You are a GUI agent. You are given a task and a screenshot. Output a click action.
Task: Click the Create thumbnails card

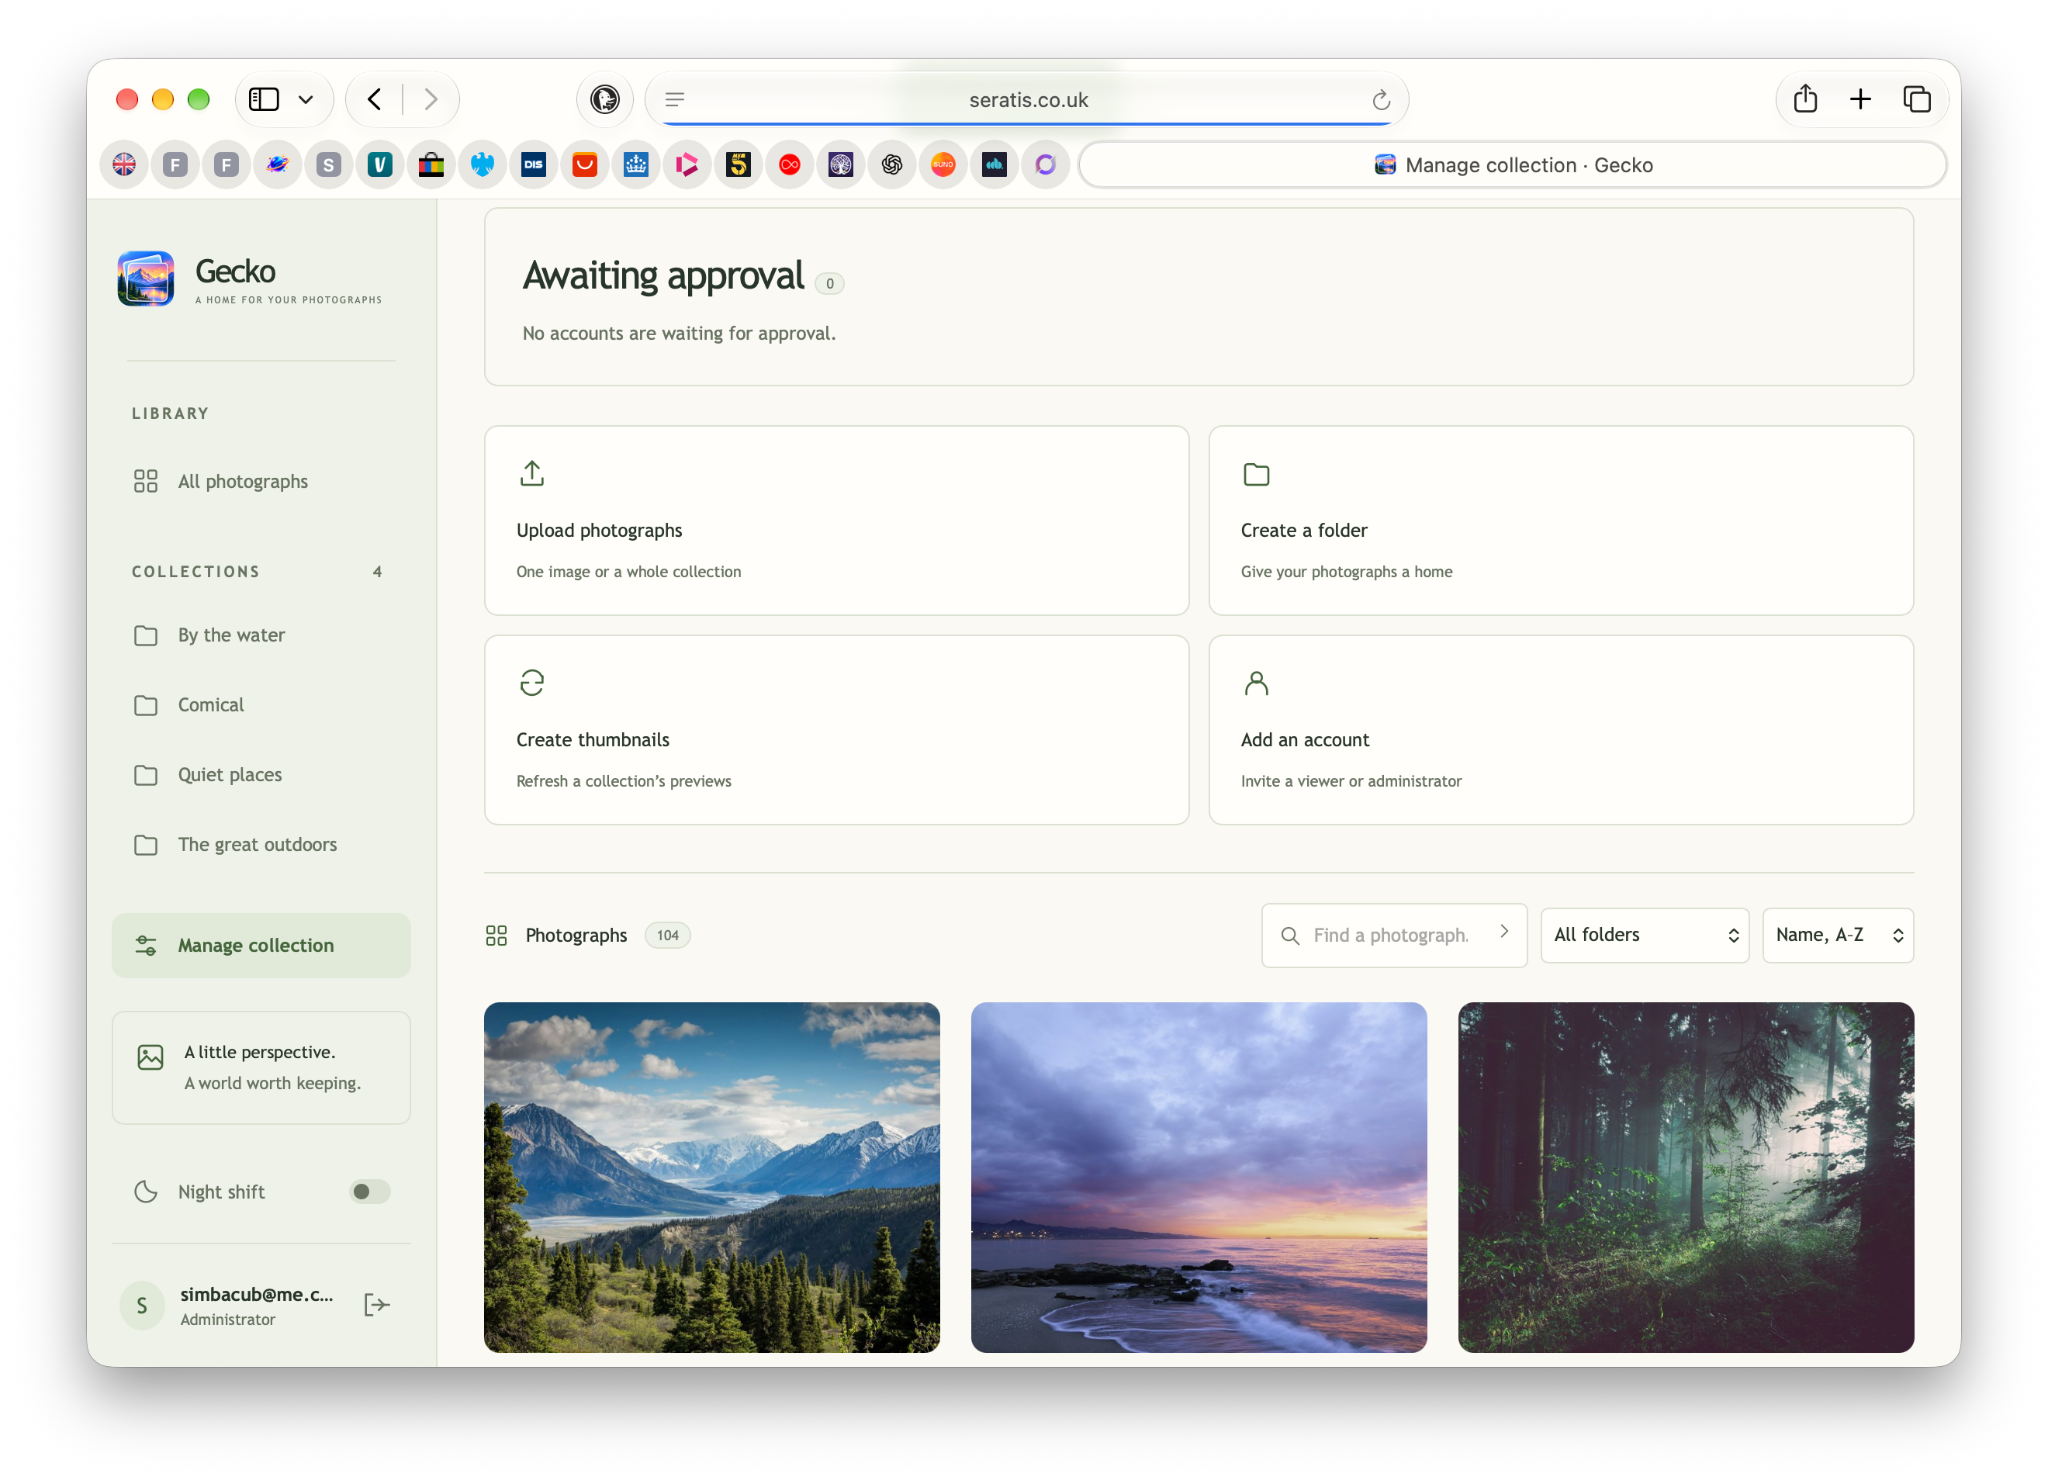coord(836,730)
